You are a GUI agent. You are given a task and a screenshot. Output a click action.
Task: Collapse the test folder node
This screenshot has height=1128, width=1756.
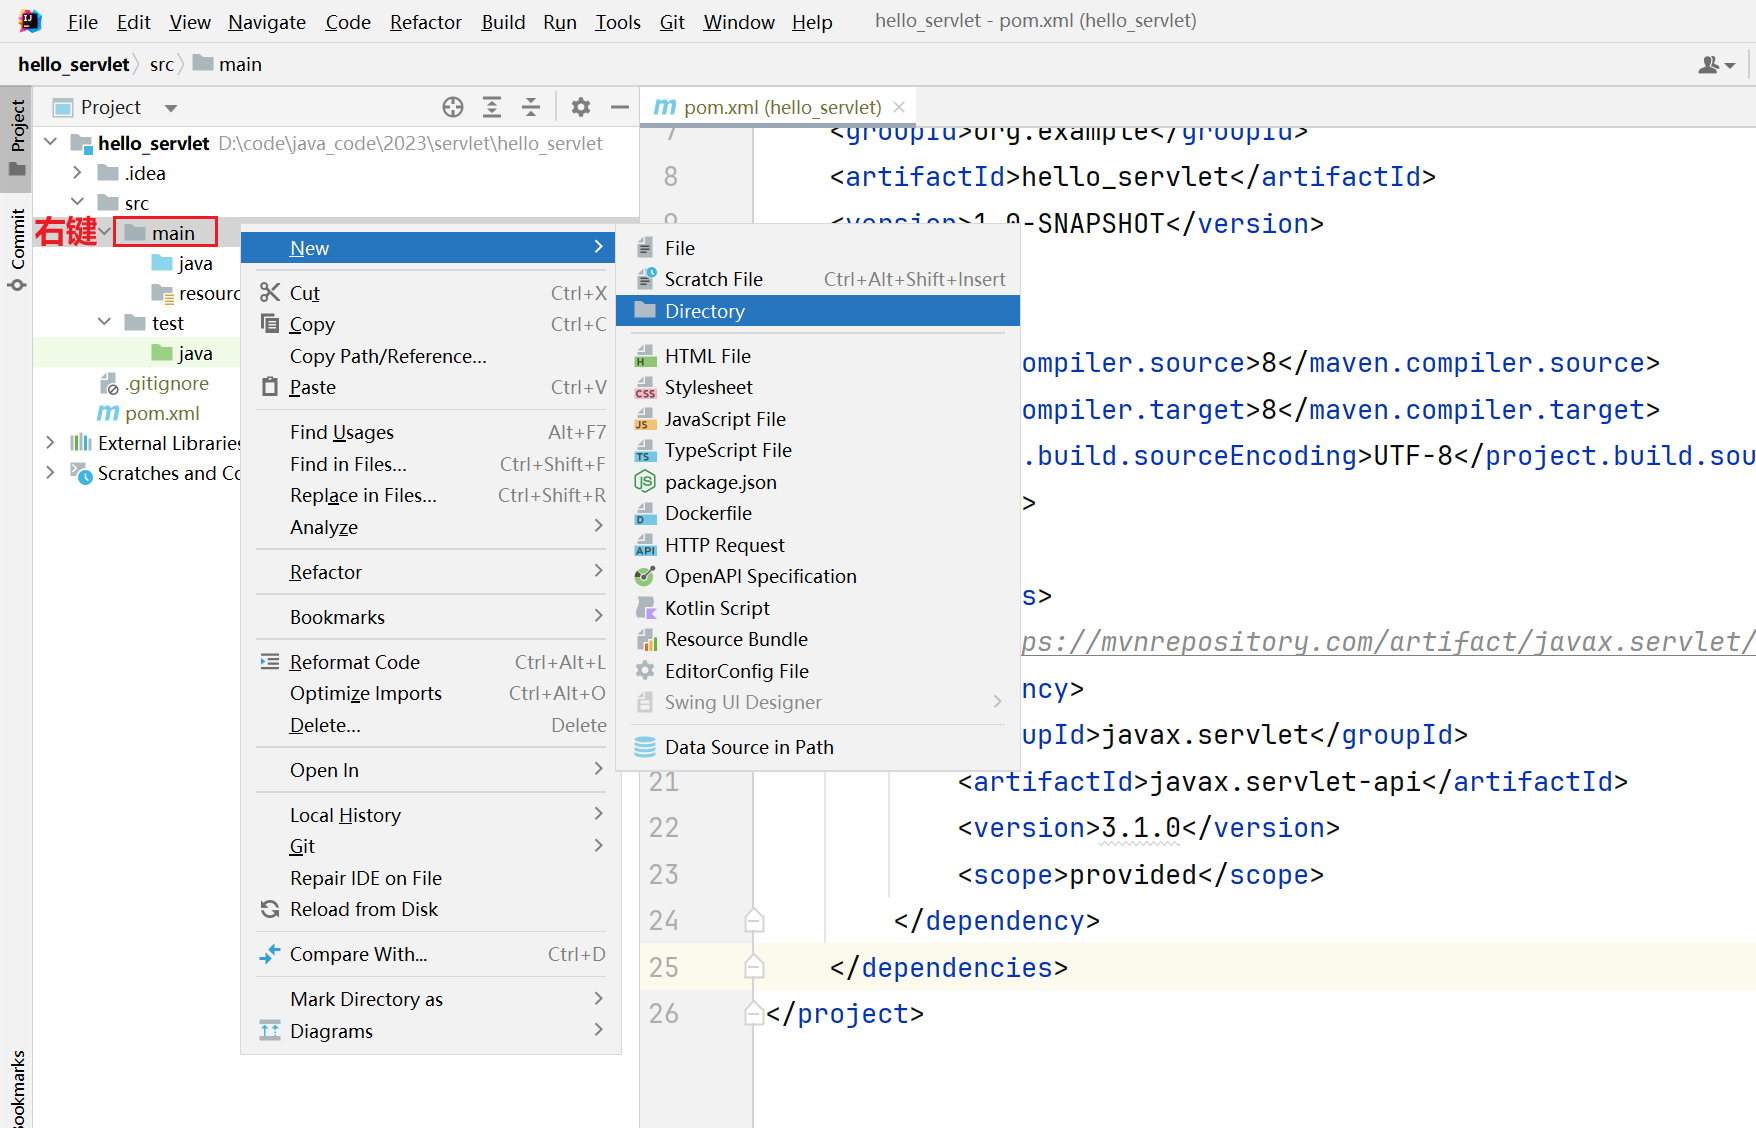click(x=104, y=322)
